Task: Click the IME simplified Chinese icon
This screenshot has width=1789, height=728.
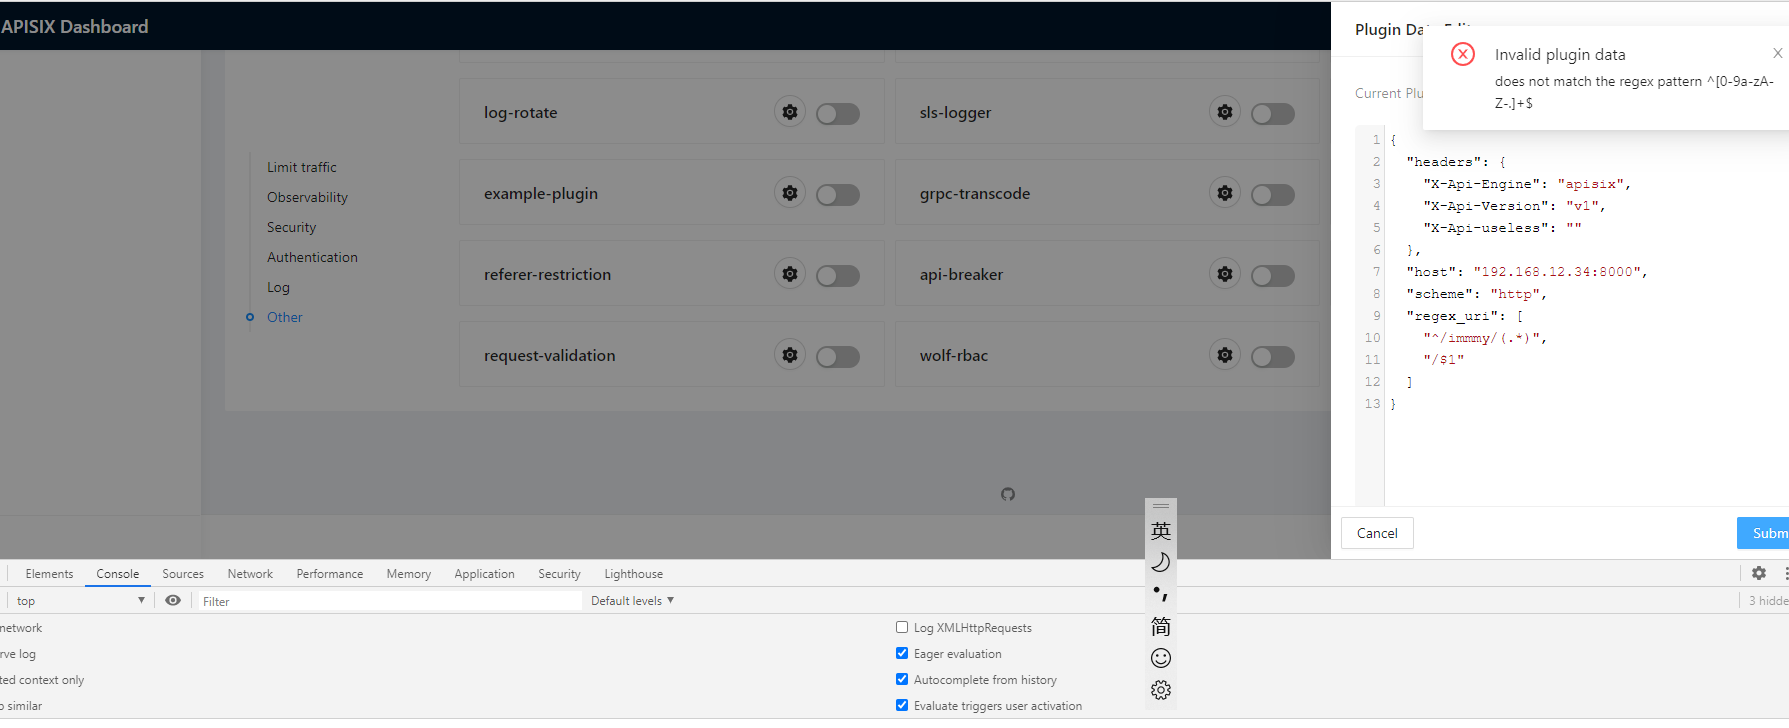Action: 1160,627
